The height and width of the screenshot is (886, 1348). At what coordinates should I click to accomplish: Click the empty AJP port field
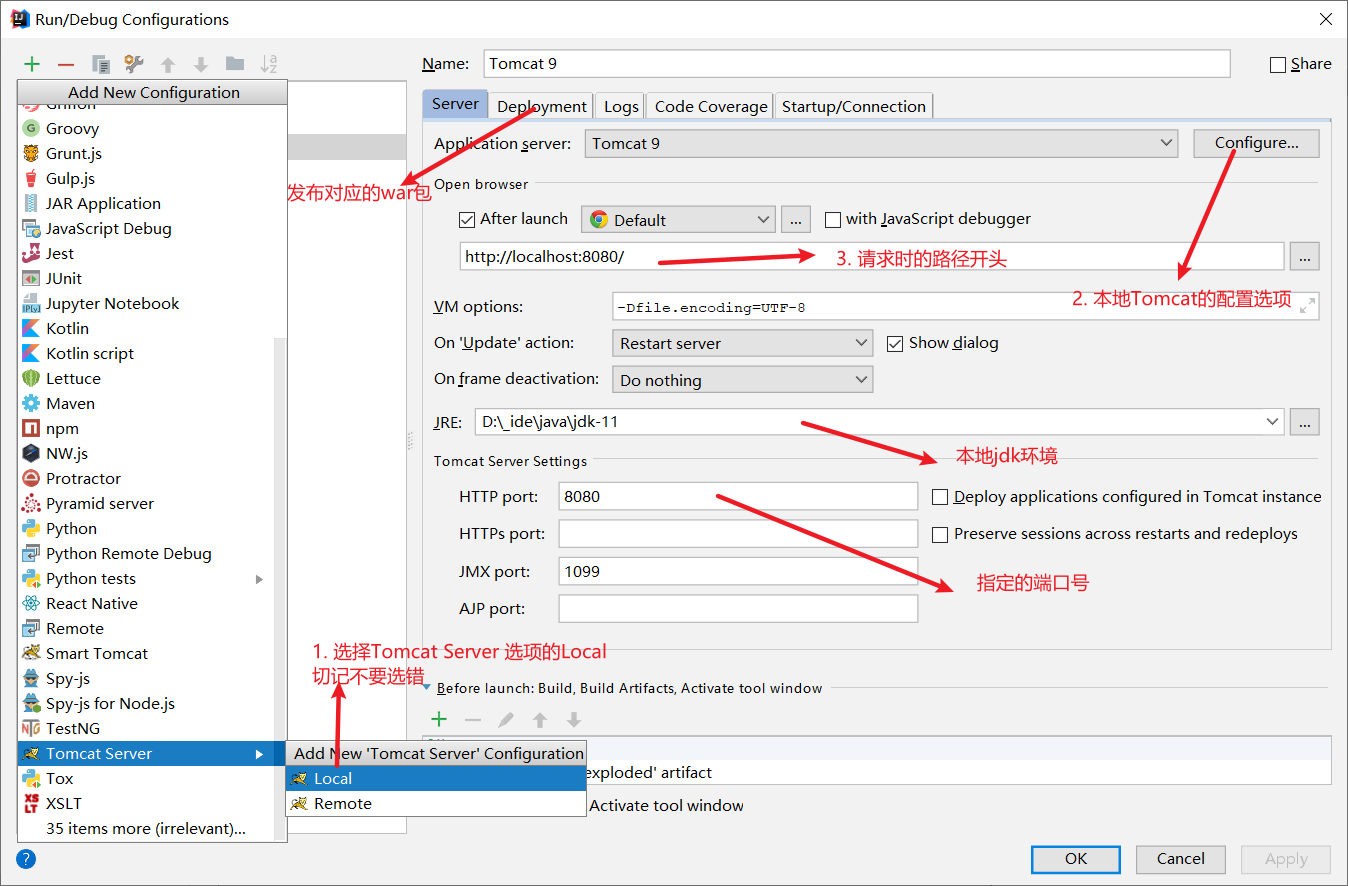point(738,608)
